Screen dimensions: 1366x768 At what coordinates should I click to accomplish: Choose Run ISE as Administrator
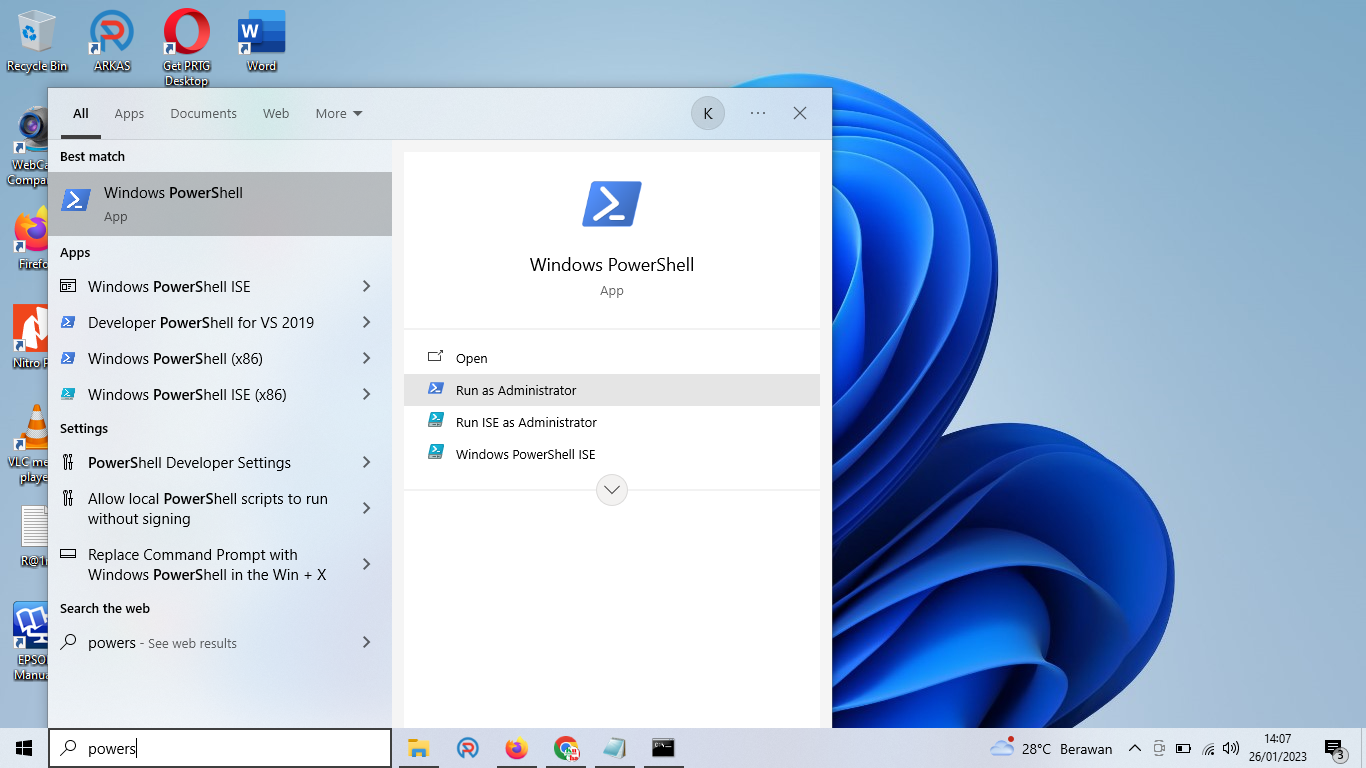point(612,422)
